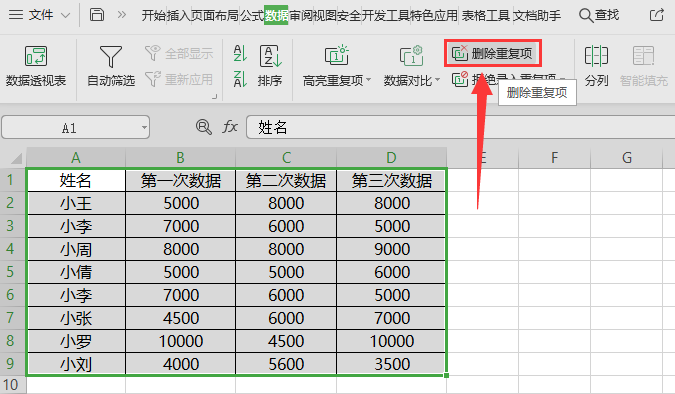This screenshot has width=675, height=394.
Task: Switch to the 文档助手 tab
Action: 537,16
